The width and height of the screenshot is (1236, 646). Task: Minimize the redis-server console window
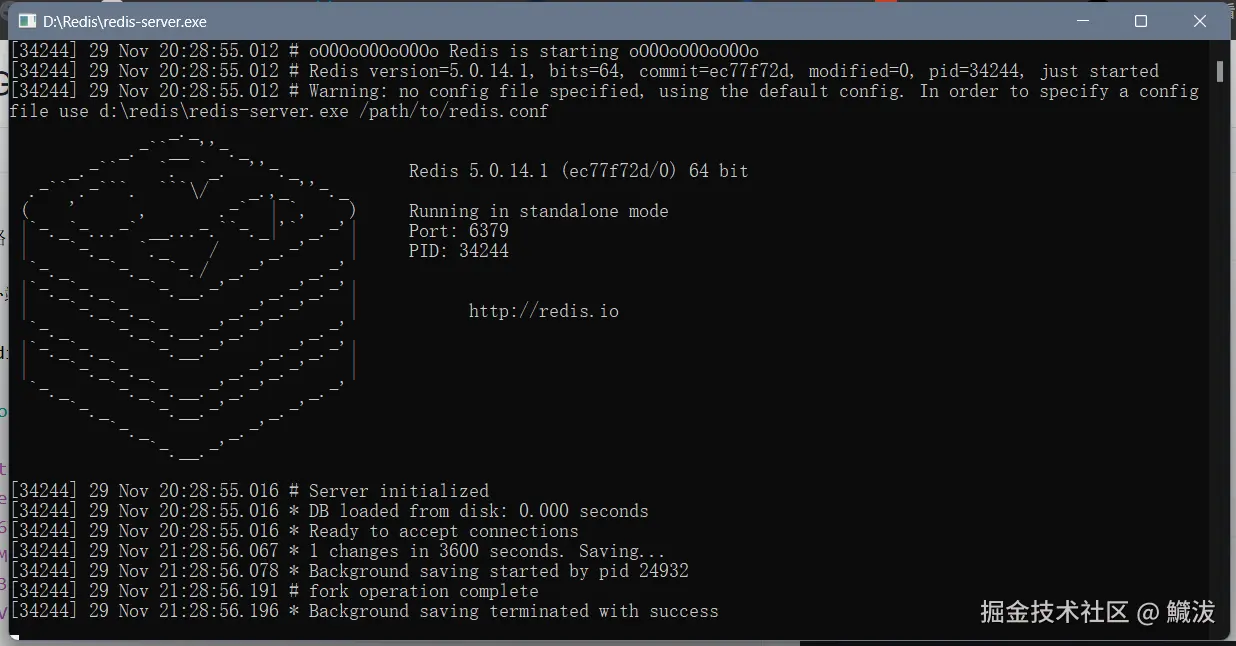[x=1081, y=21]
